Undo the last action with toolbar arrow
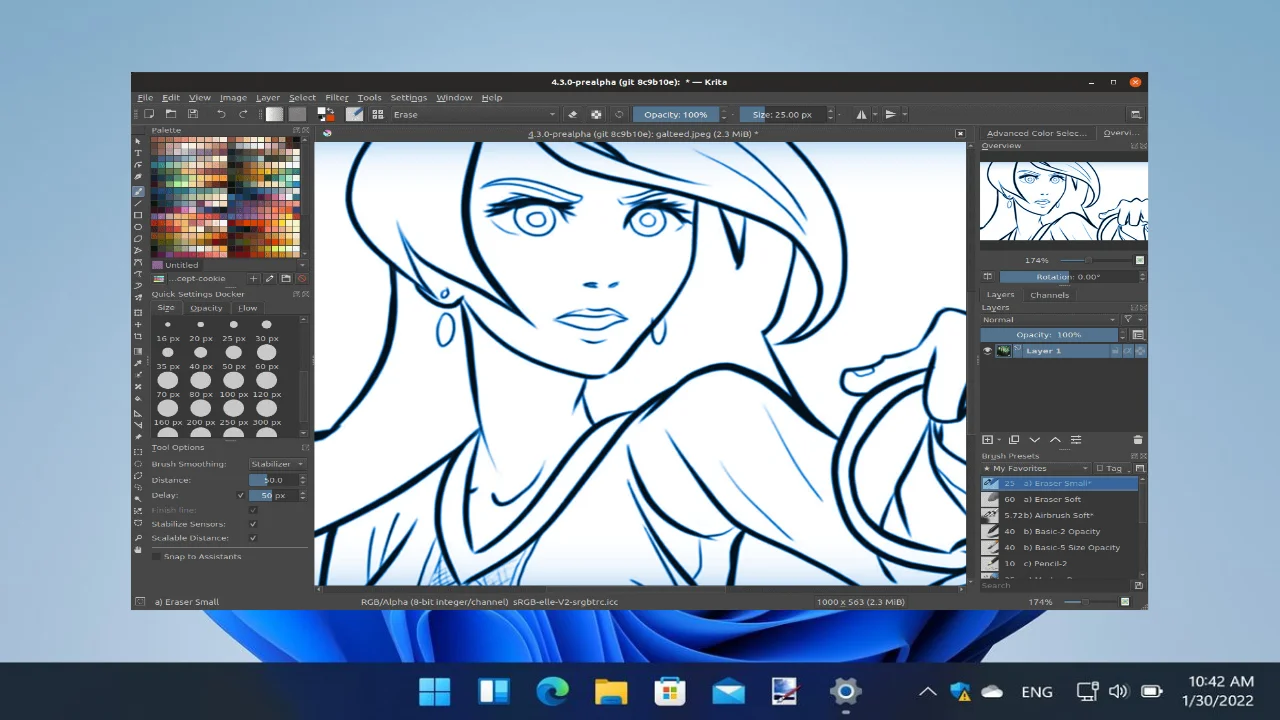 pyautogui.click(x=222, y=114)
